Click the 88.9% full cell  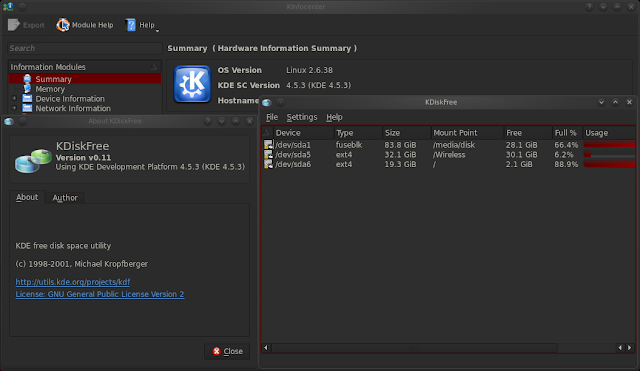pyautogui.click(x=566, y=164)
